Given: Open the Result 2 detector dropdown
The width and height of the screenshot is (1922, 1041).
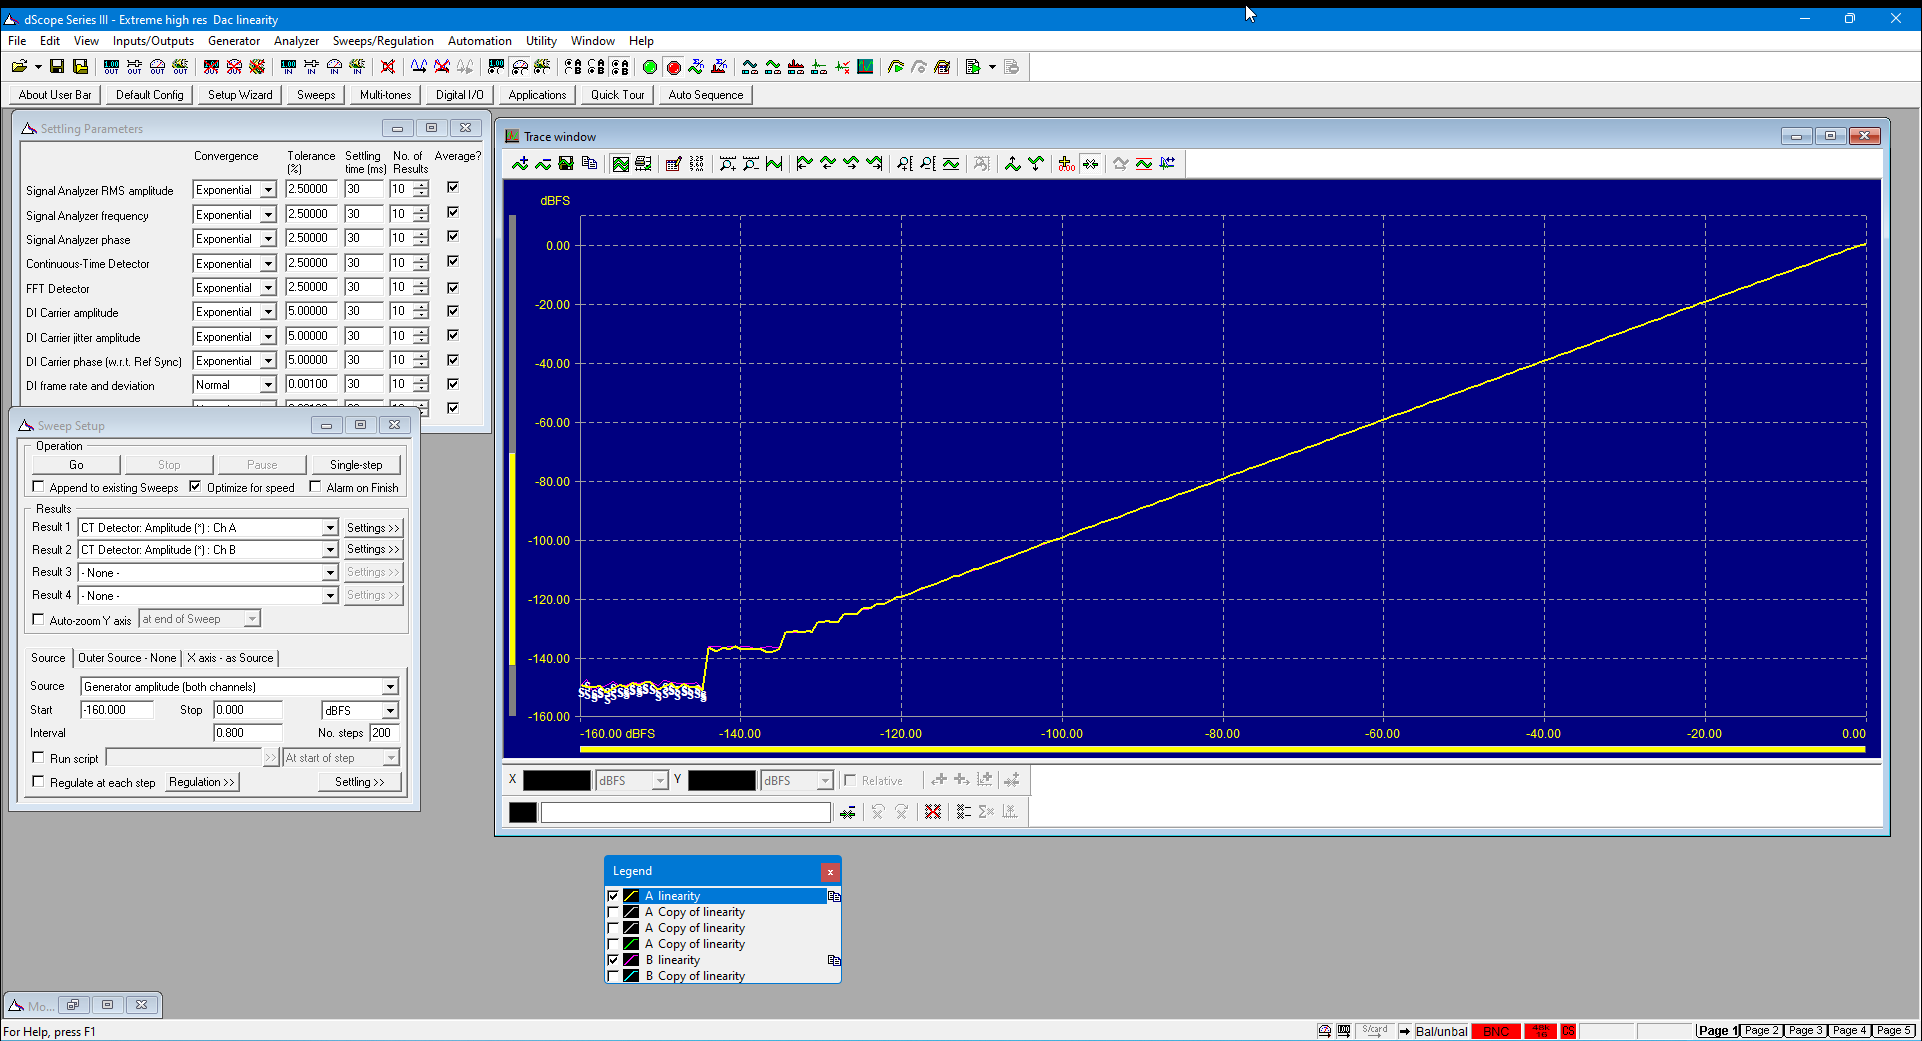Looking at the screenshot, I should tap(329, 550).
